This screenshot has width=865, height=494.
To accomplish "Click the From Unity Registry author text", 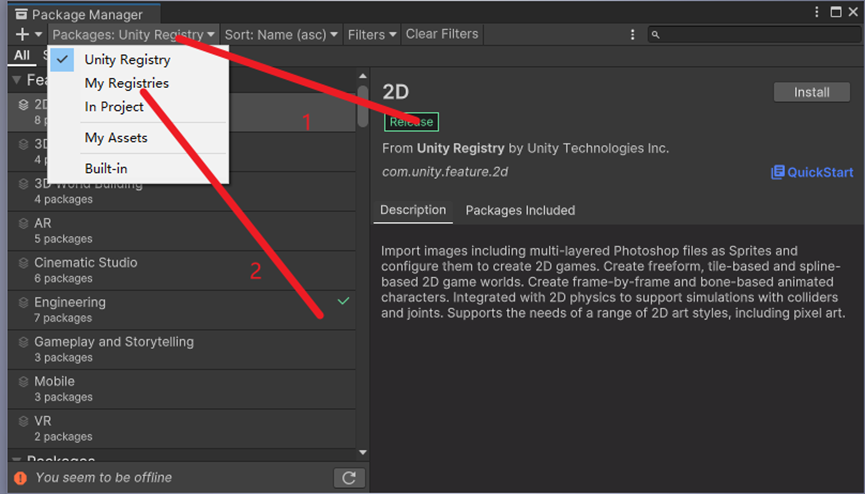I will (525, 148).
